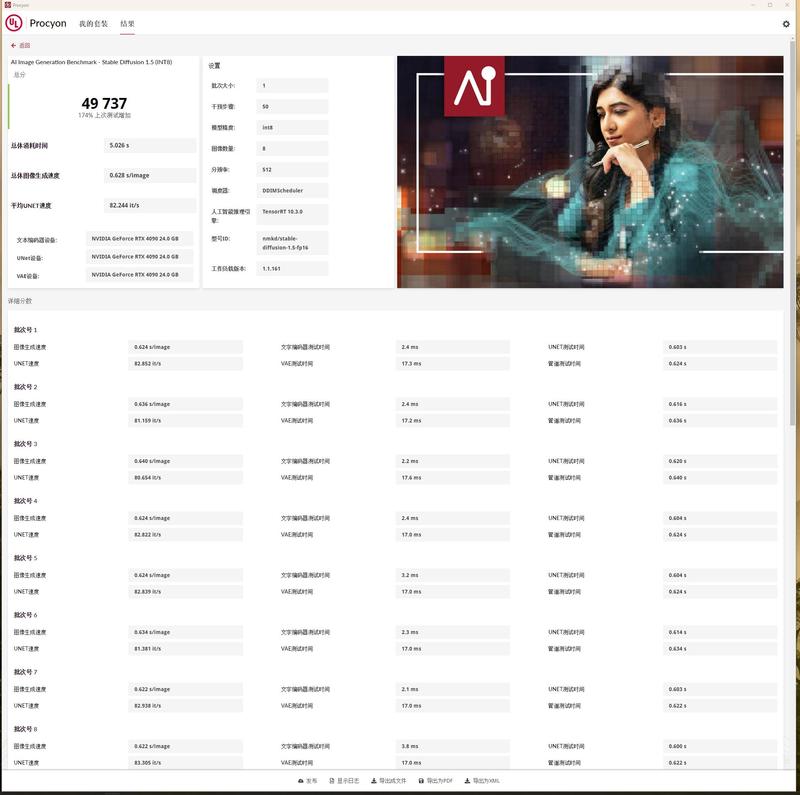Image resolution: width=800 pixels, height=795 pixels.
Task: Click 设置 settings panel heading
Action: pyautogui.click(x=214, y=66)
